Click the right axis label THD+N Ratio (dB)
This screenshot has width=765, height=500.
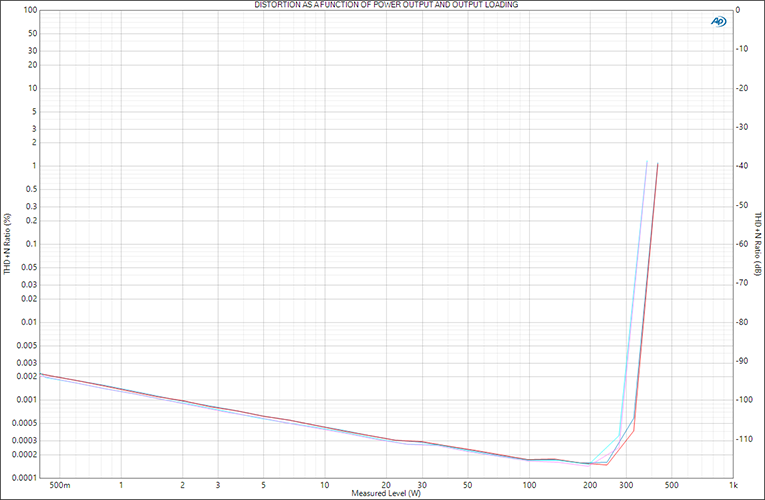coord(758,244)
